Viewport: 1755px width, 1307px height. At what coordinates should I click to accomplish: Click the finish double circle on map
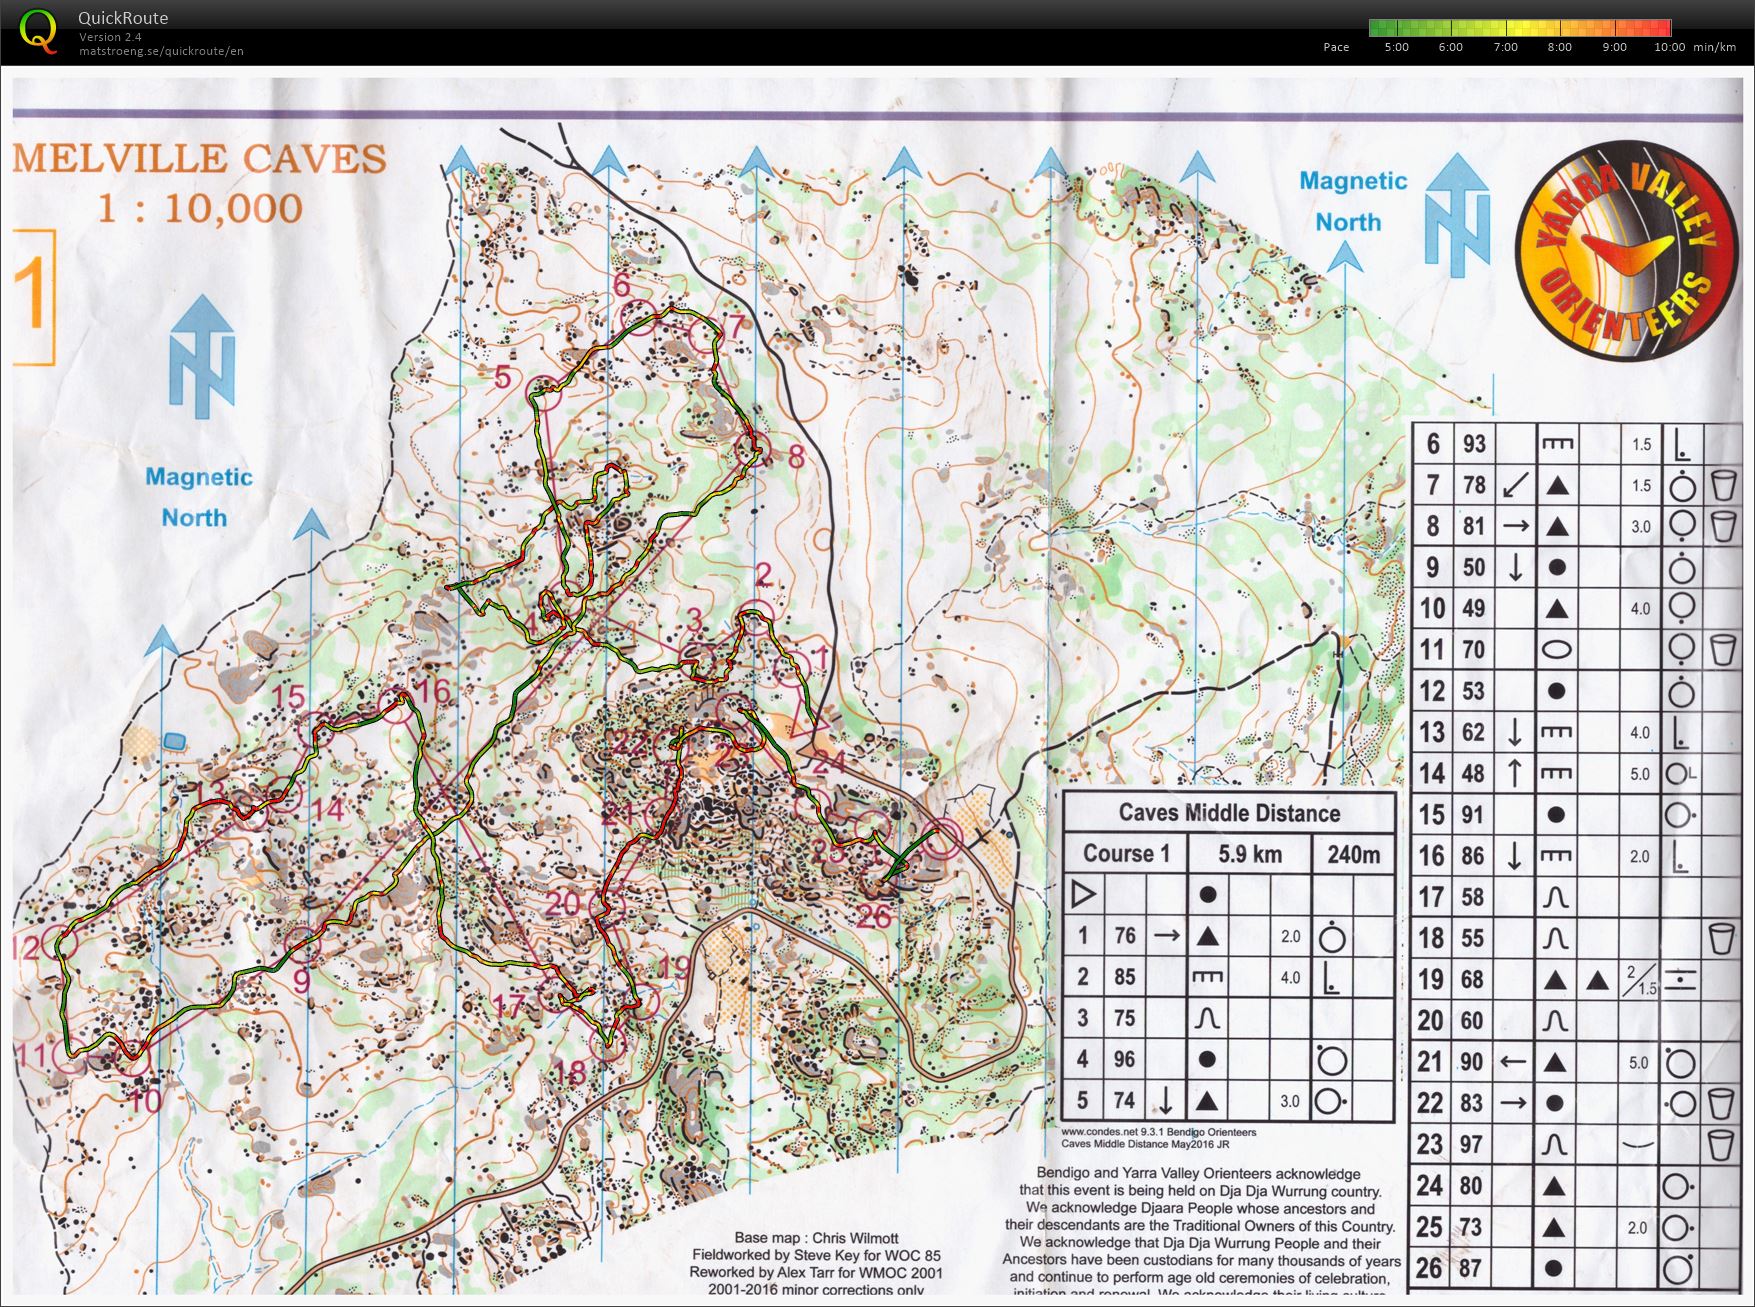pyautogui.click(x=941, y=838)
